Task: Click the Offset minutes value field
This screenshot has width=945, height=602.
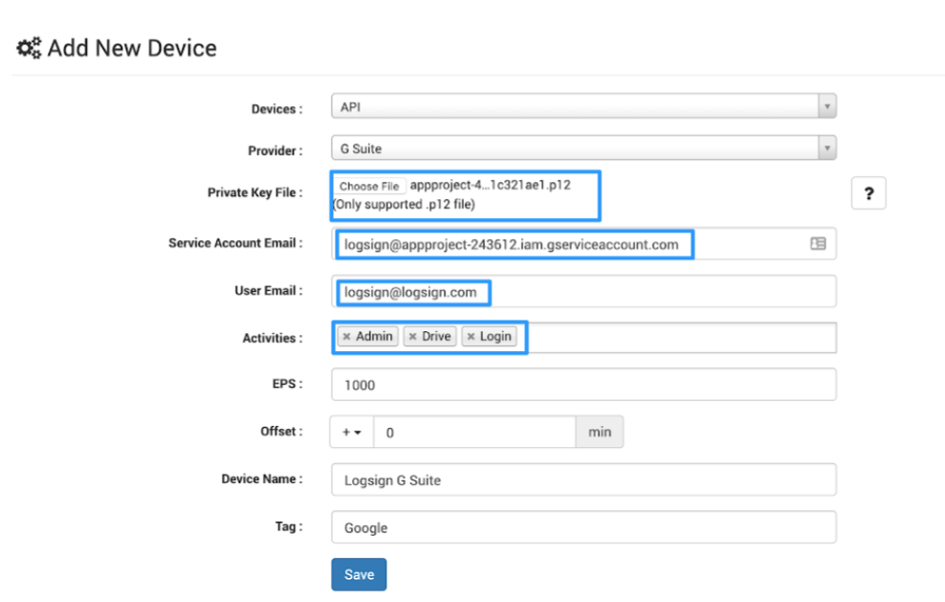Action: (475, 432)
